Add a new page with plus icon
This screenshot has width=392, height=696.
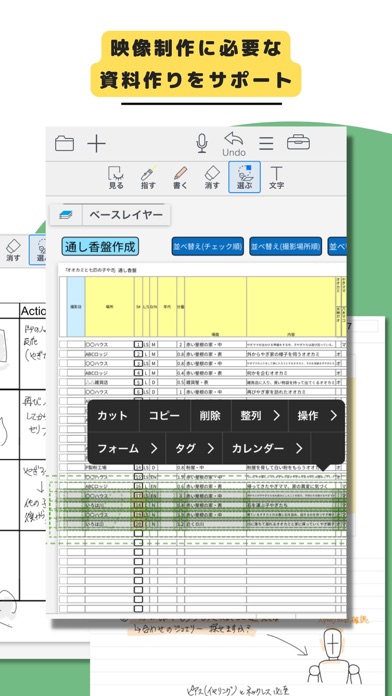coord(96,144)
